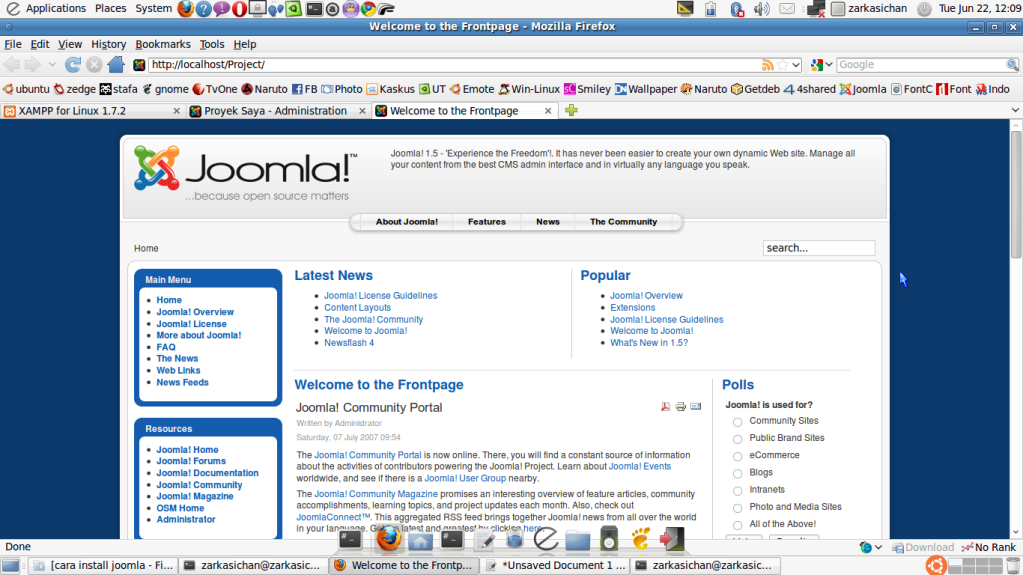This screenshot has width=1023, height=575.
Task: Click the volume icon in system tray
Action: (761, 8)
